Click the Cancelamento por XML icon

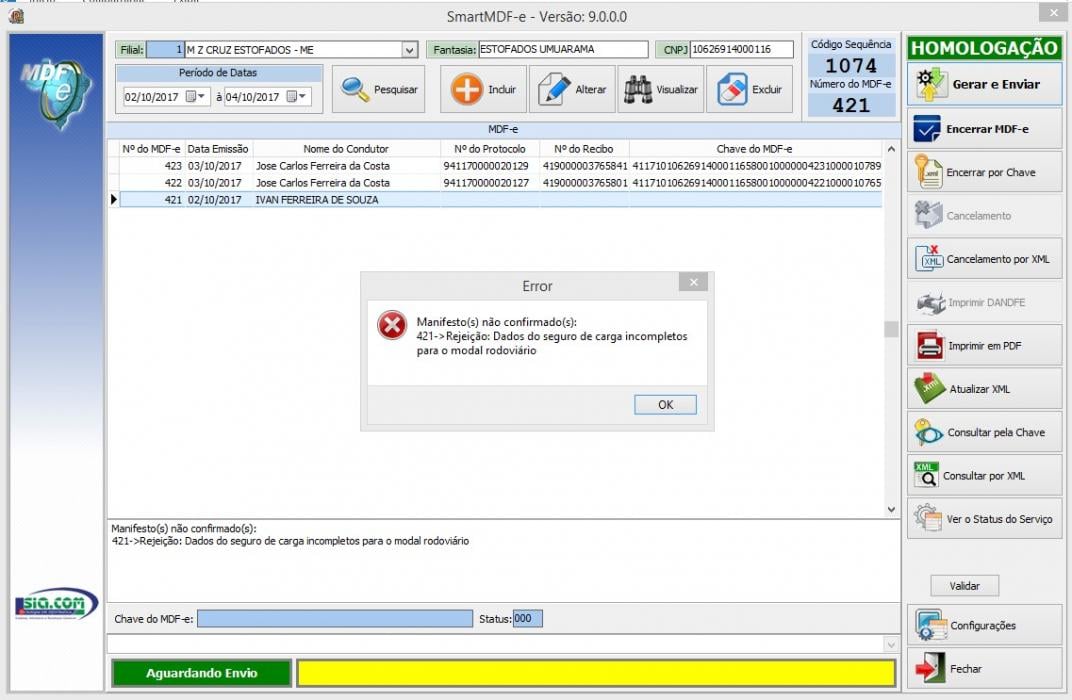pos(929,259)
